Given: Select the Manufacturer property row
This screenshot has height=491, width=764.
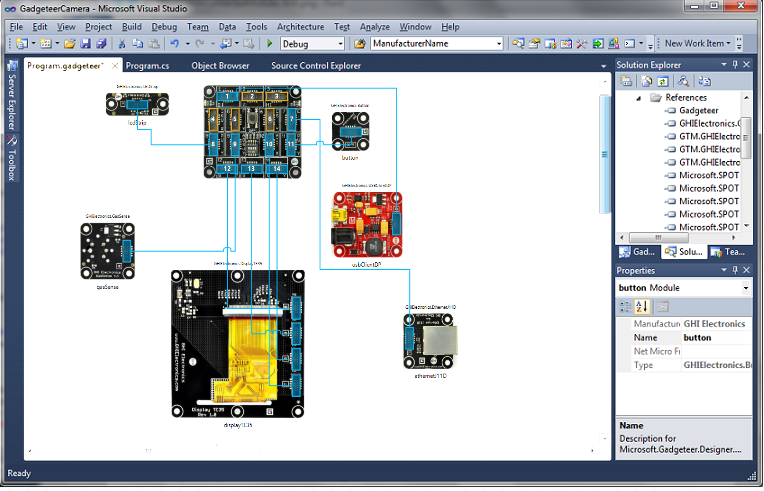Looking at the screenshot, I should coord(684,324).
